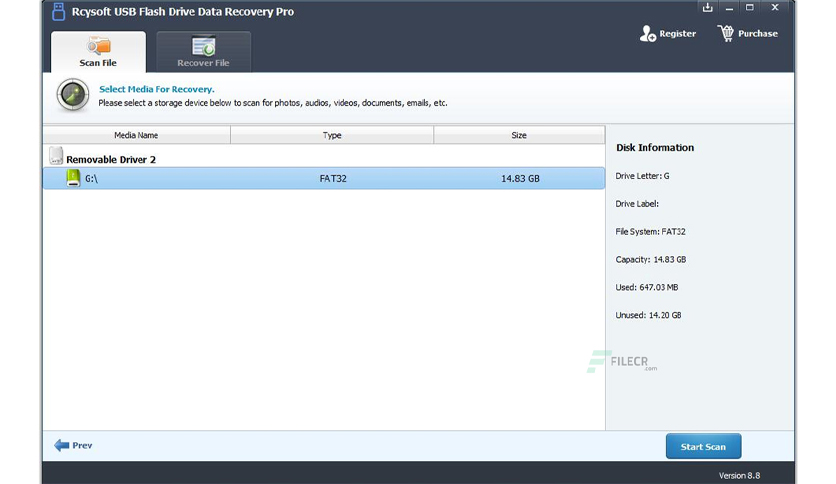836x484 pixels.
Task: Click the blue Prev arrow icon
Action: pyautogui.click(x=62, y=445)
